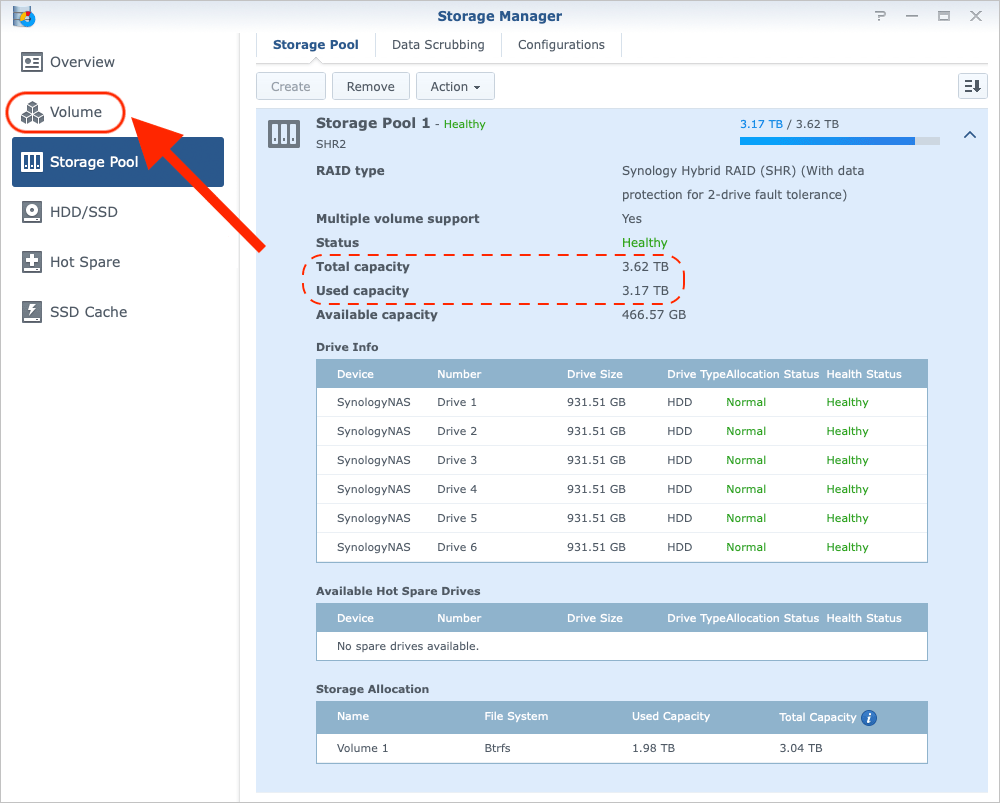1000x803 pixels.
Task: Click 'No spare drives available.' text
Action: [x=408, y=646]
